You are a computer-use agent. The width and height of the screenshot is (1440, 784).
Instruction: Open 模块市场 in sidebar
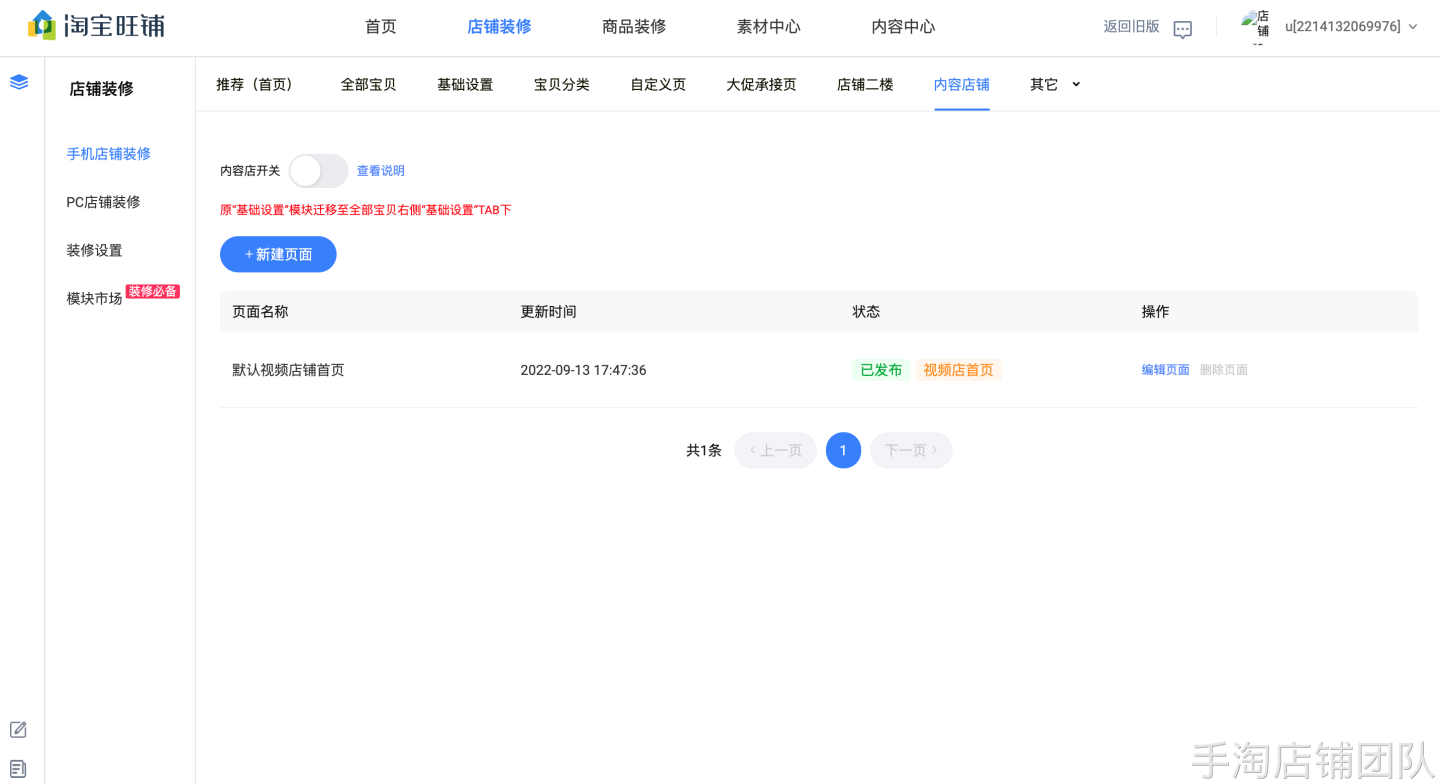tap(95, 298)
